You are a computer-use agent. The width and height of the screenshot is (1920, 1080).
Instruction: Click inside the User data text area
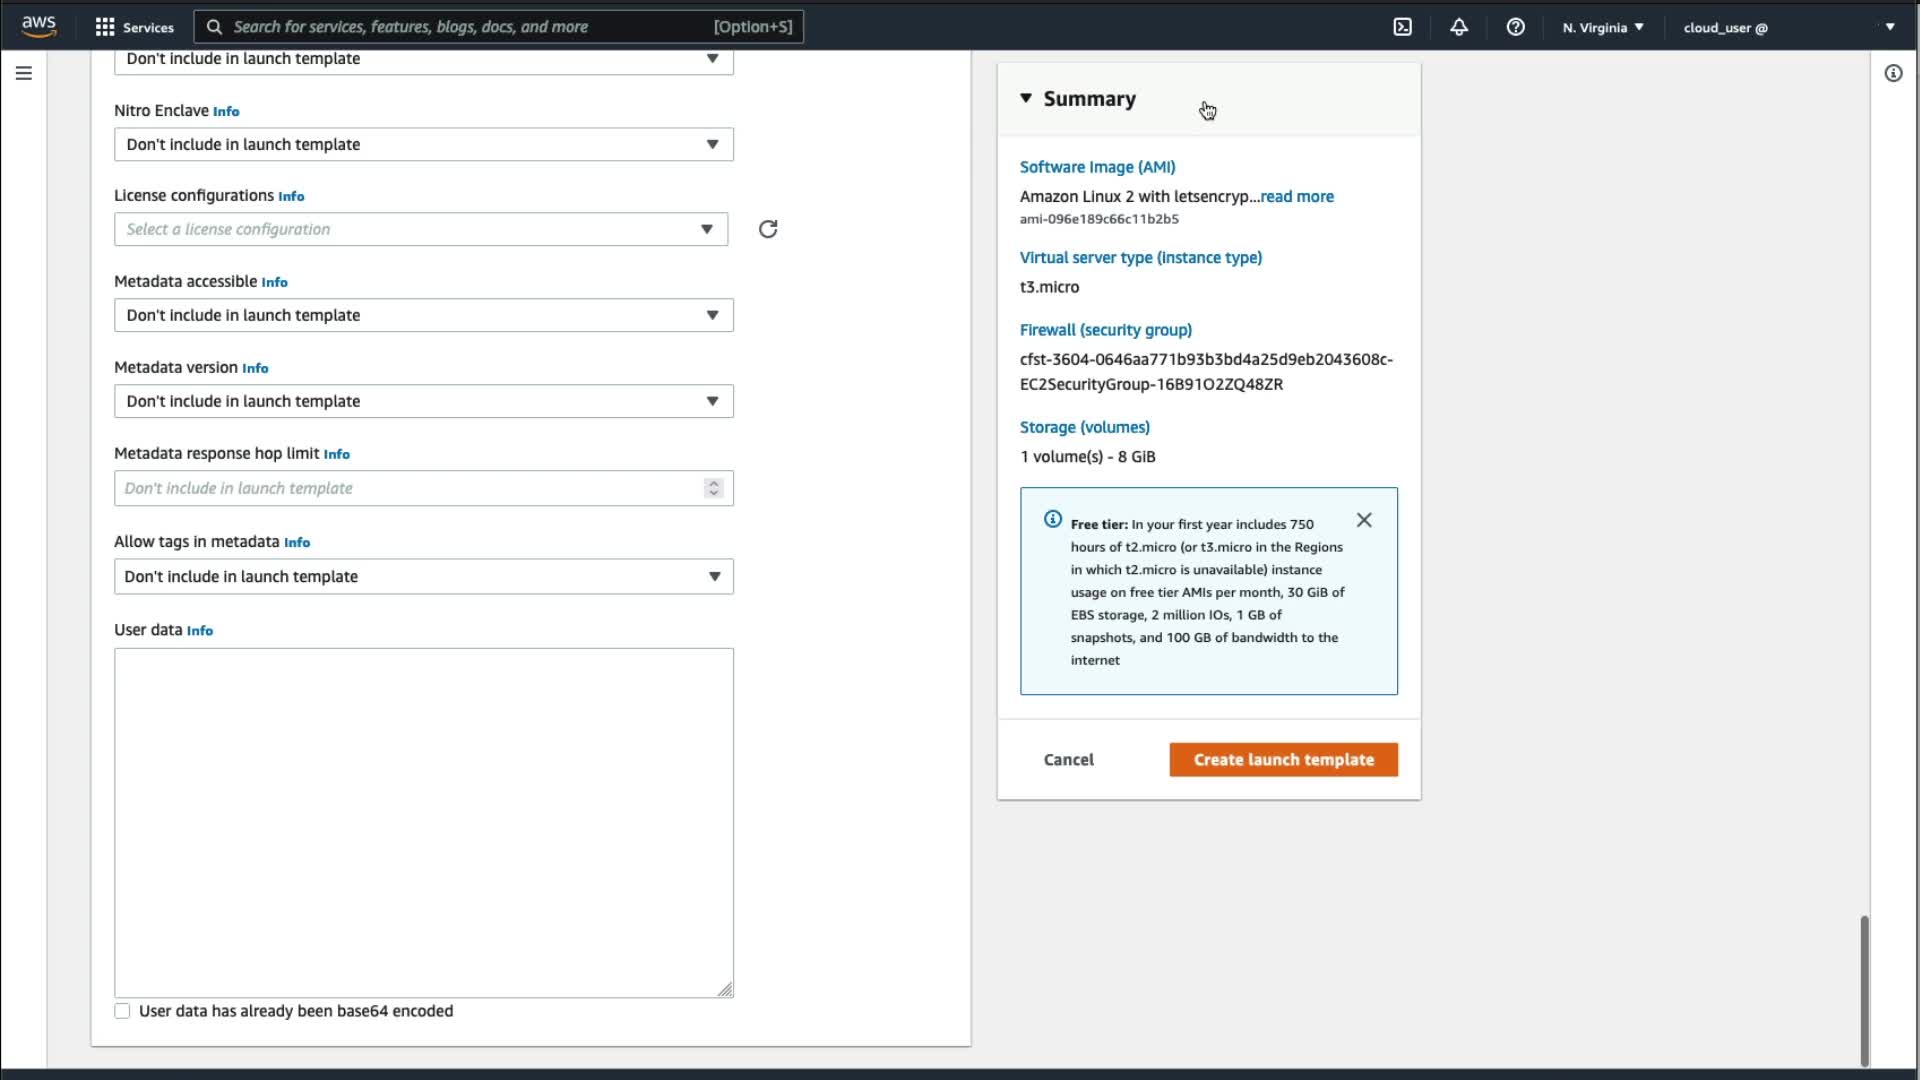[423, 822]
